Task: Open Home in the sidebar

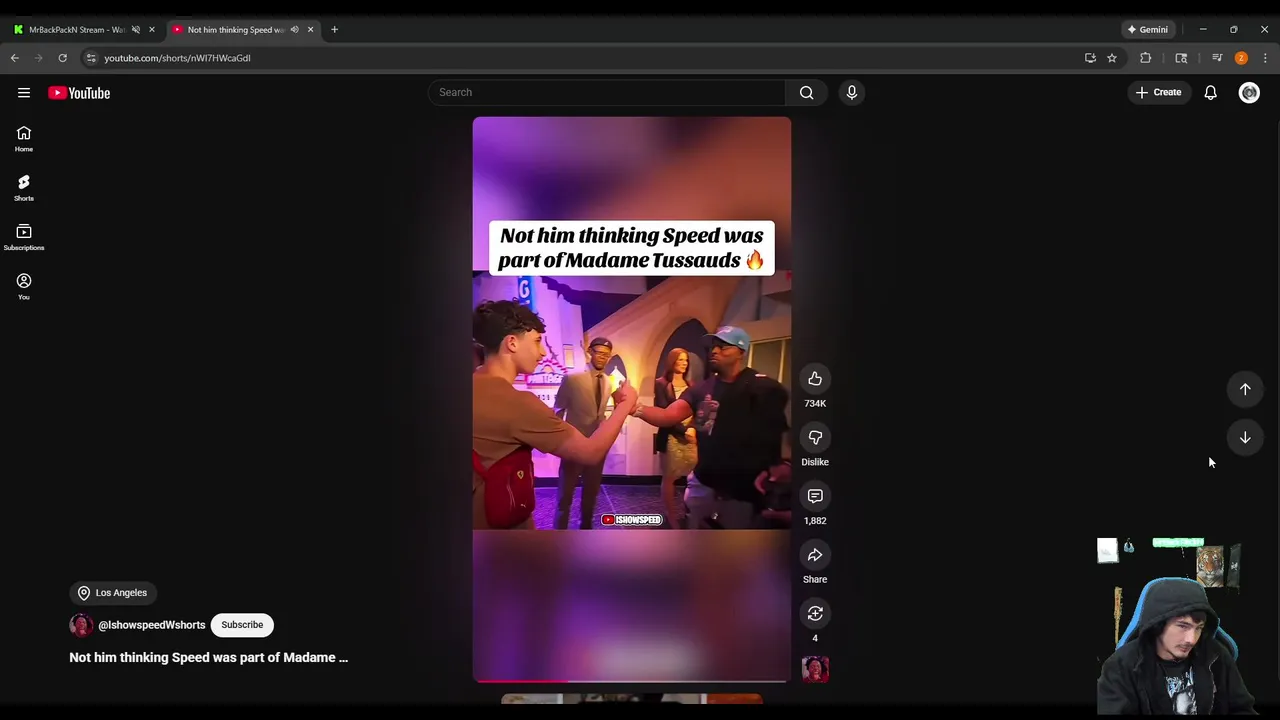Action: [x=24, y=139]
